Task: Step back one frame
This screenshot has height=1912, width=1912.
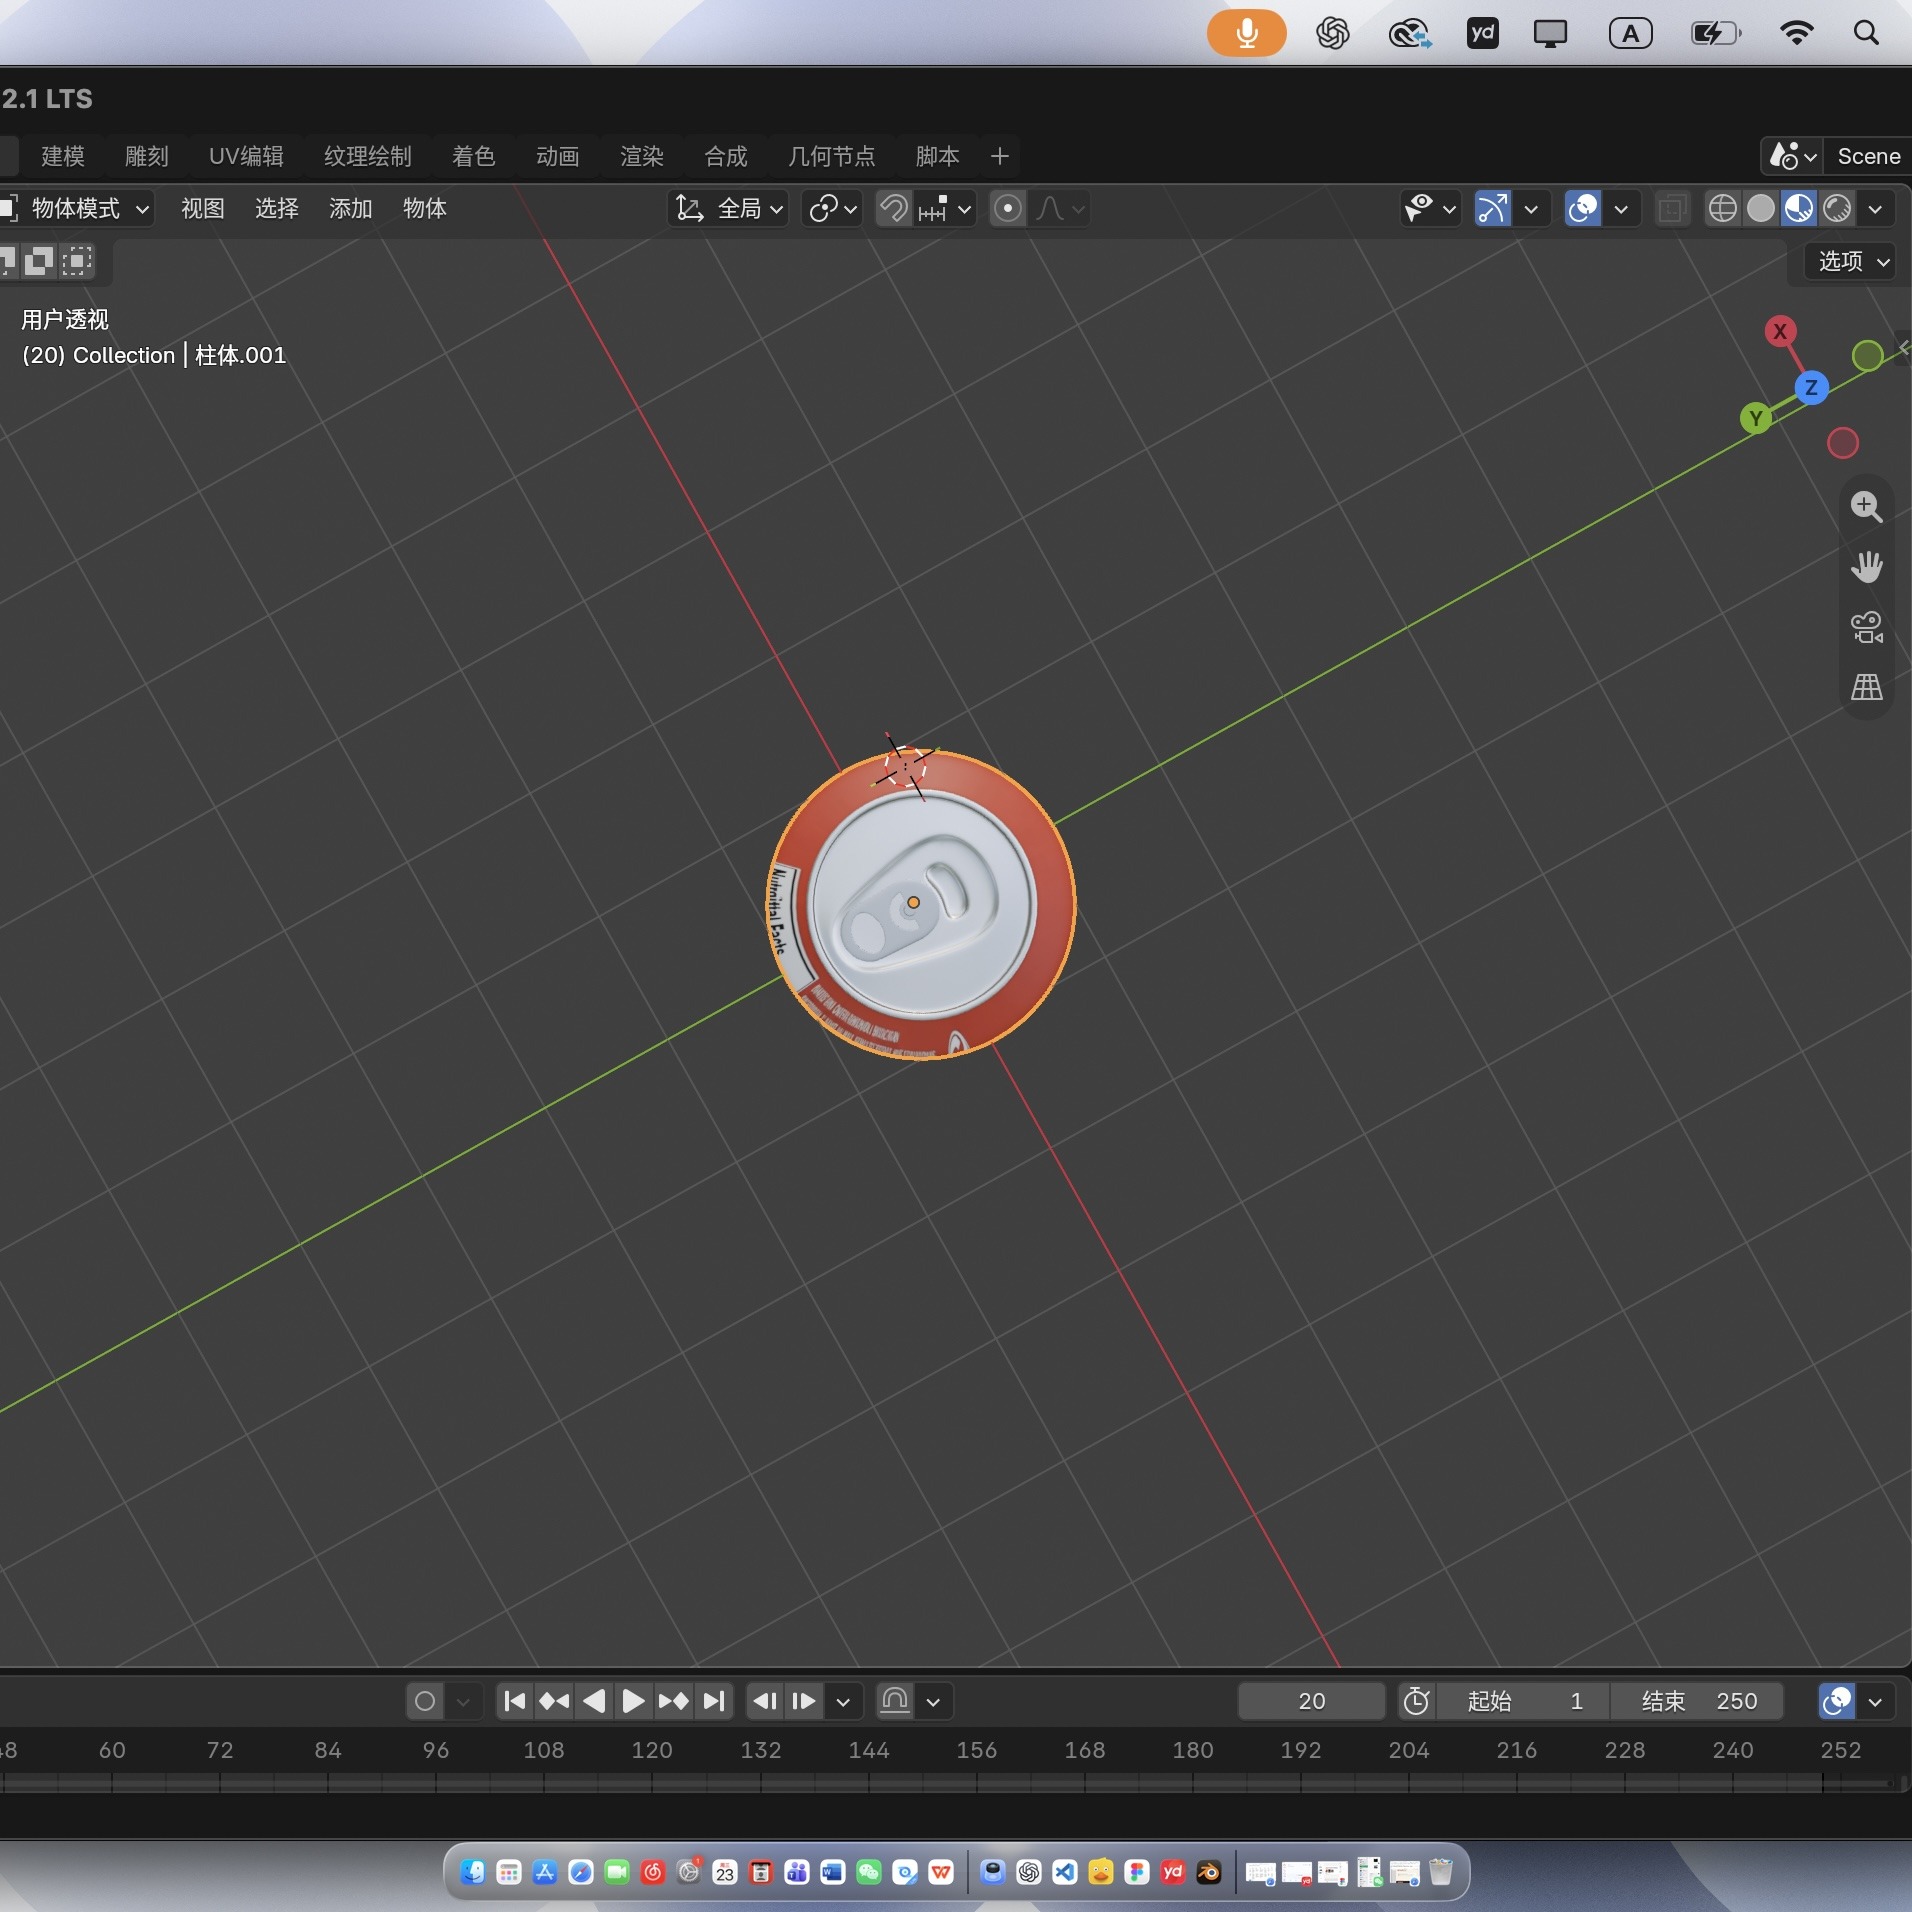Action: click(x=766, y=1701)
